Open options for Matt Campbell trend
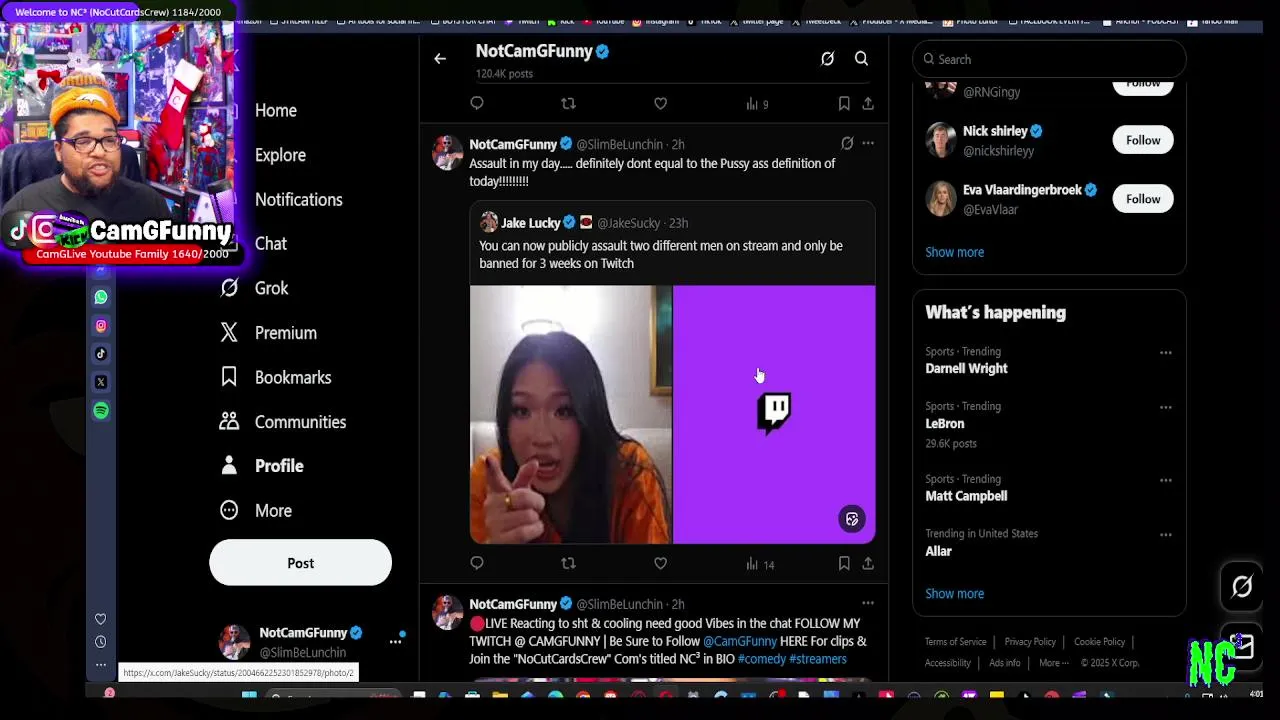 pos(1166,480)
